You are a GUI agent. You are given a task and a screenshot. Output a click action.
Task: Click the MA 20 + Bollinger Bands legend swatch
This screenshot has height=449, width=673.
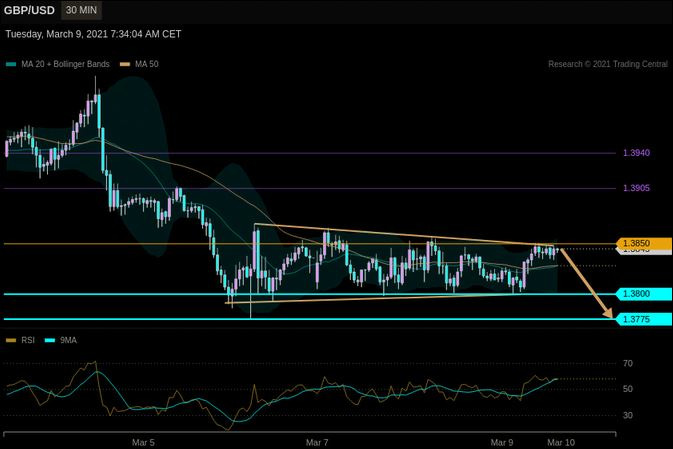click(11, 64)
